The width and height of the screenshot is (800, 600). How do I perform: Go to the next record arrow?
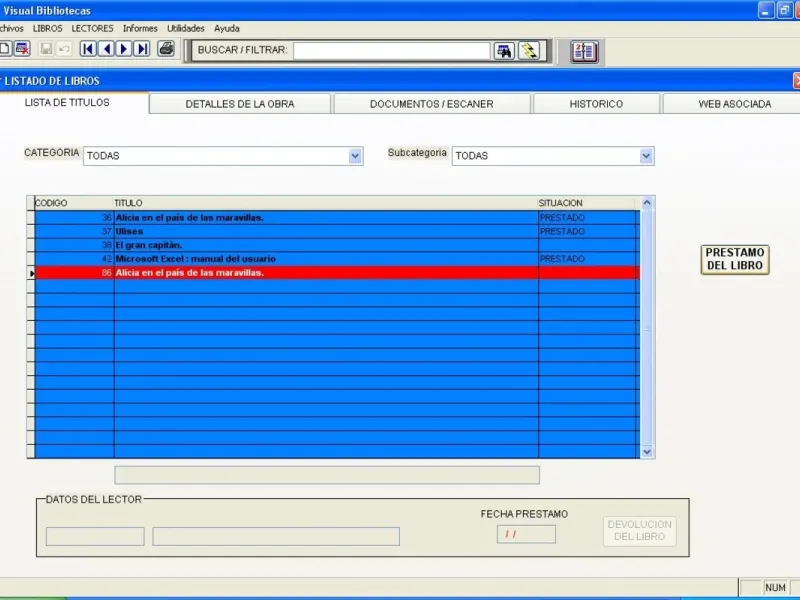124,49
